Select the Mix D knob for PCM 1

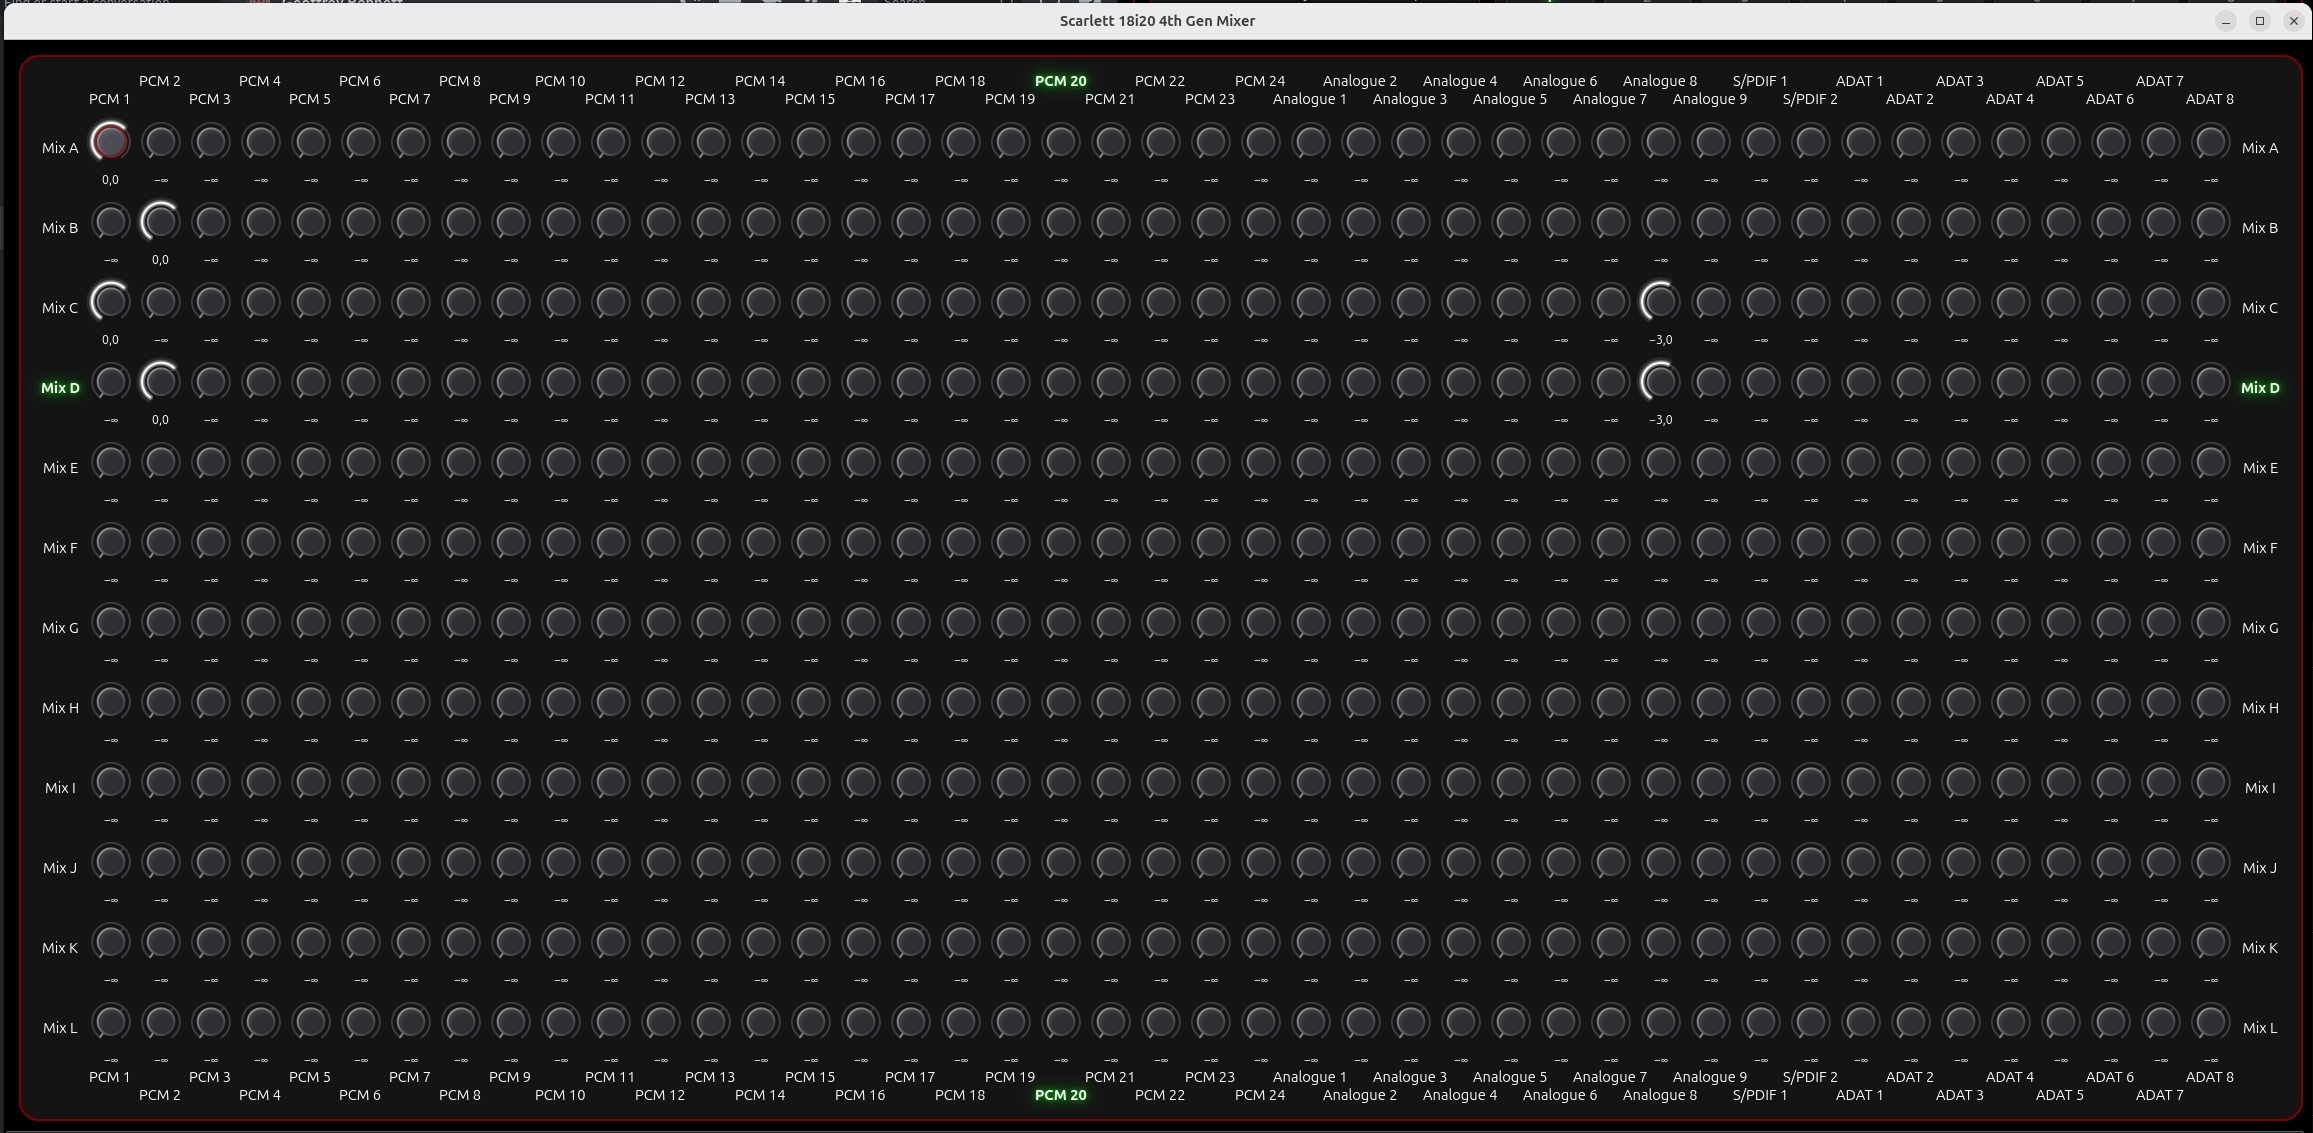(x=110, y=382)
